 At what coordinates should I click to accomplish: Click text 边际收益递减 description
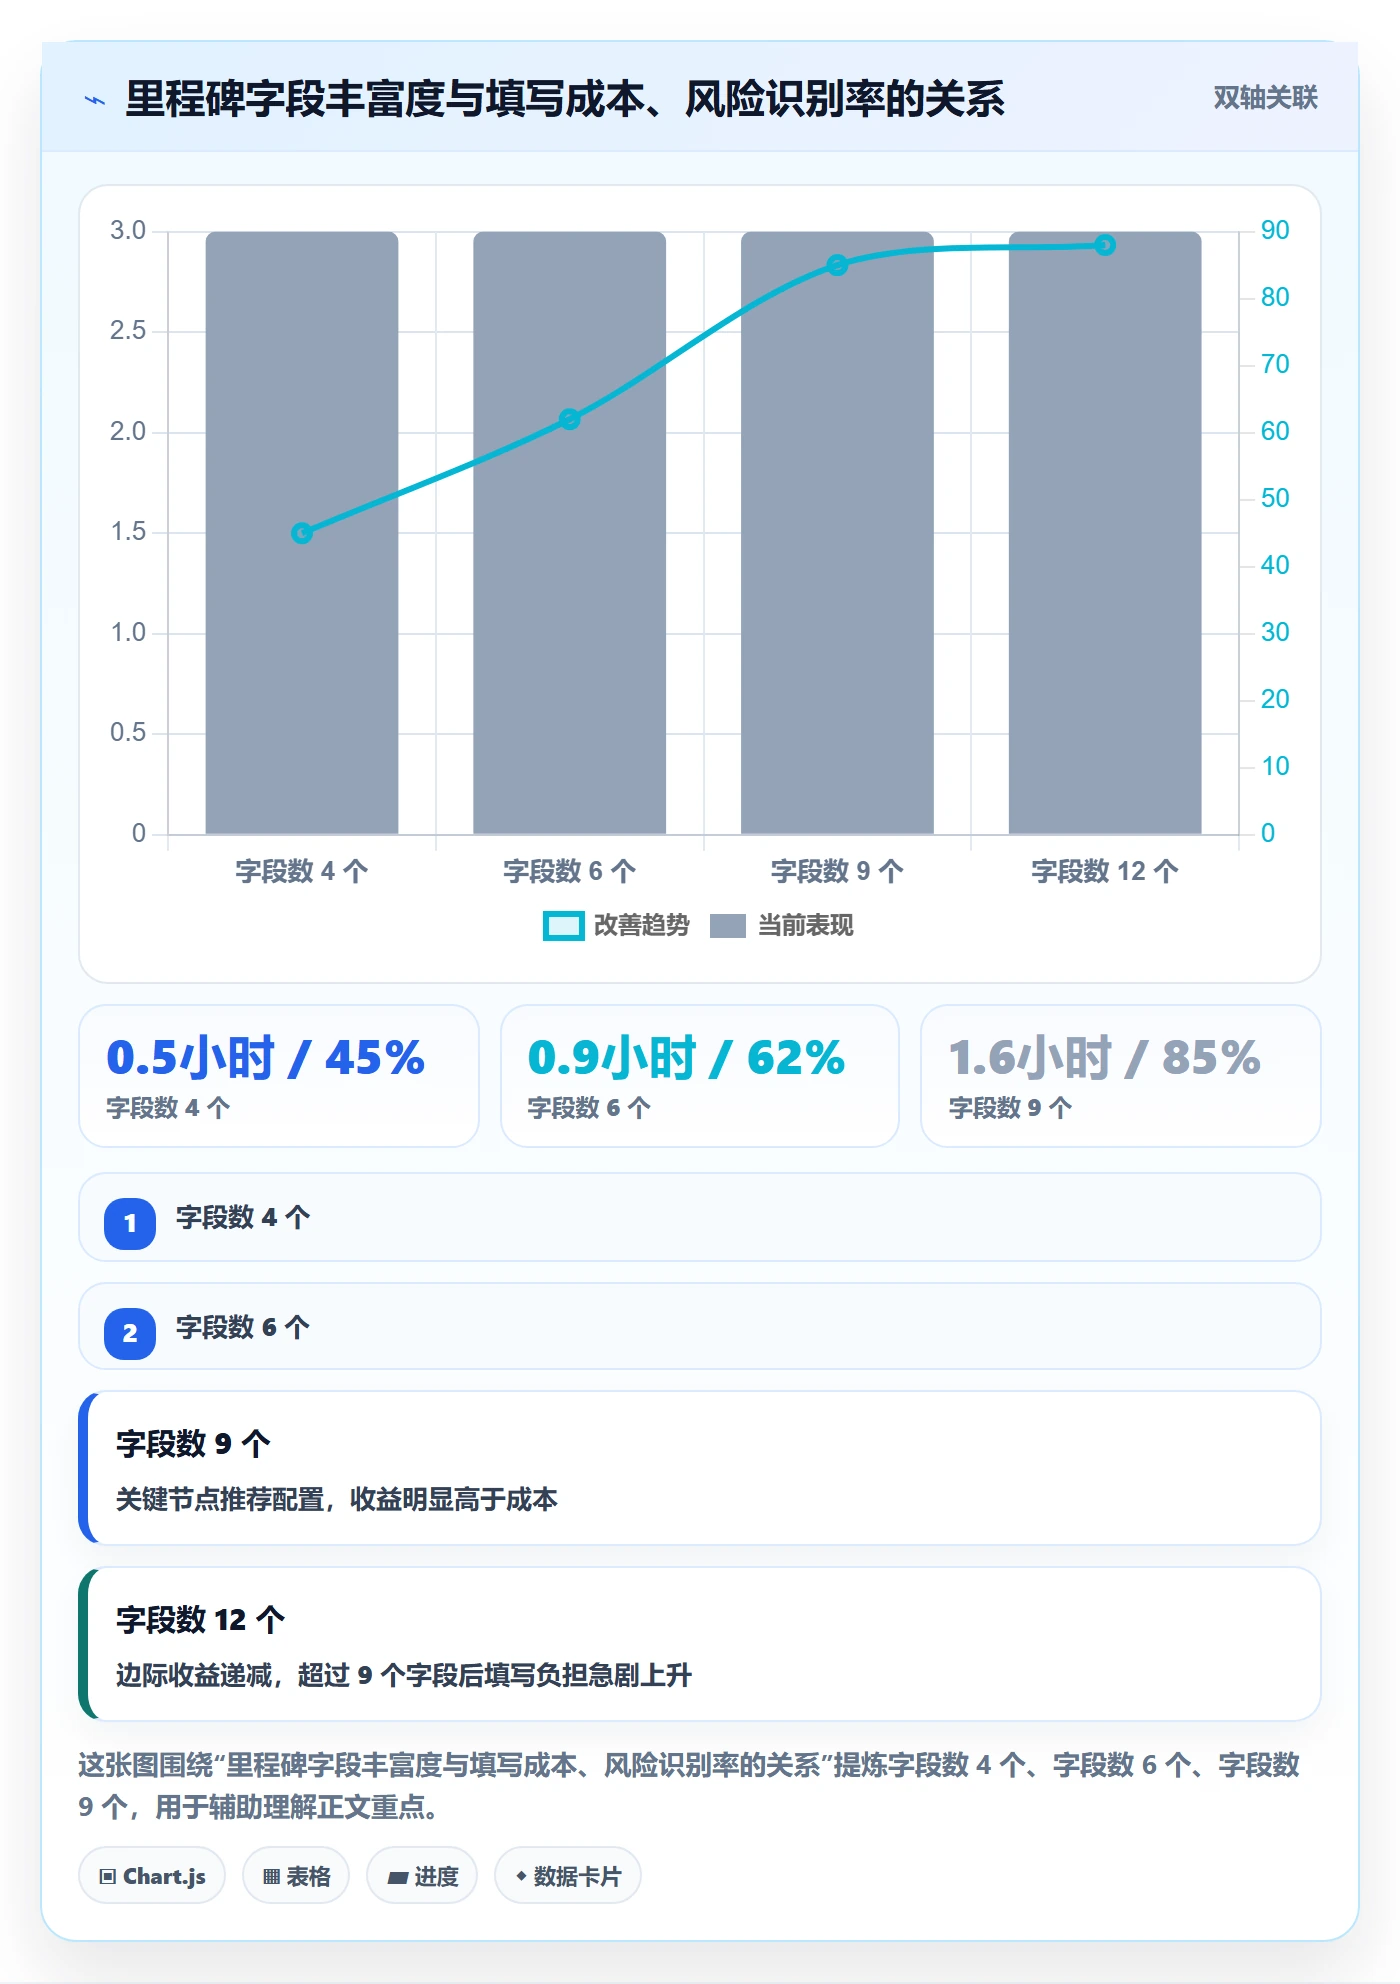pyautogui.click(x=404, y=1675)
